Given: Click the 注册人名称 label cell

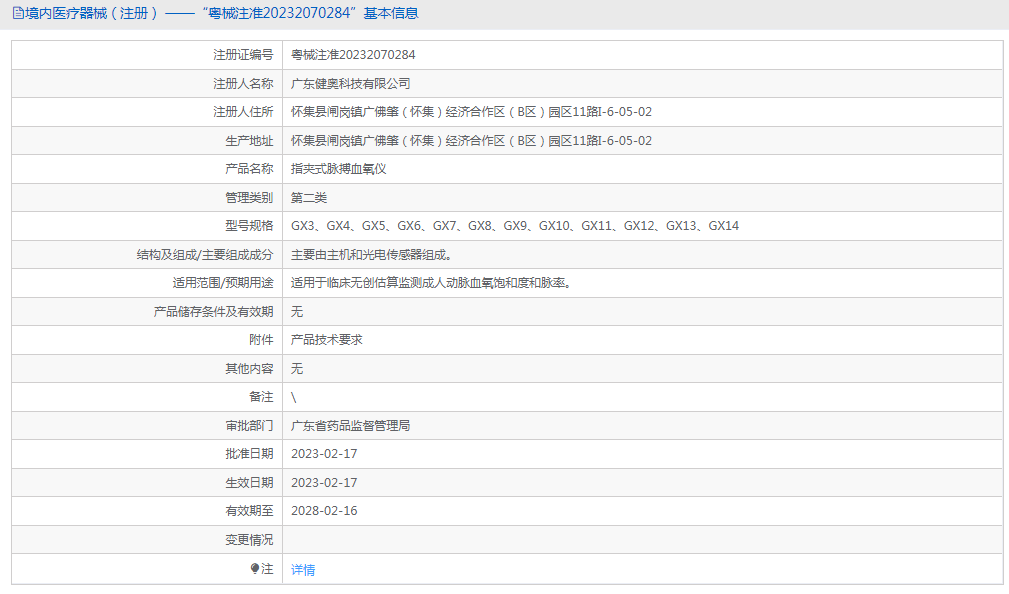Looking at the screenshot, I should (x=147, y=84).
